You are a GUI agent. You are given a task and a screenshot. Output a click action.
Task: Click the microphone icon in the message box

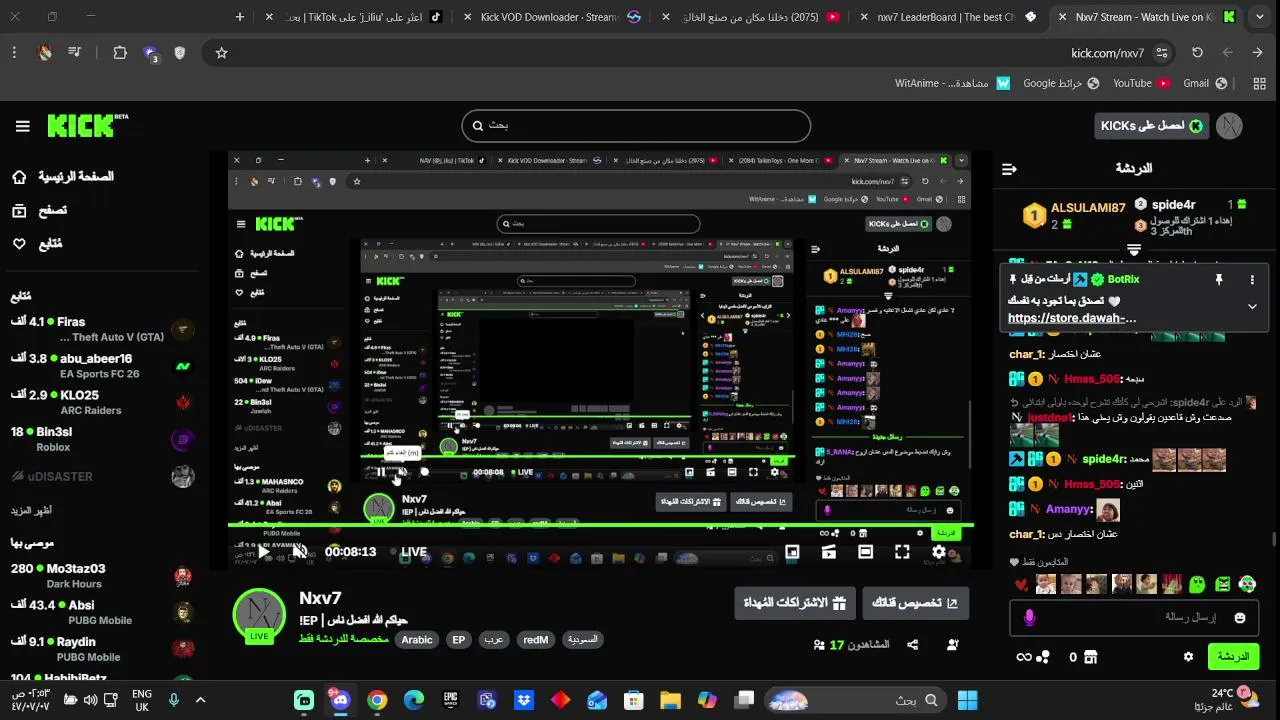click(1030, 618)
